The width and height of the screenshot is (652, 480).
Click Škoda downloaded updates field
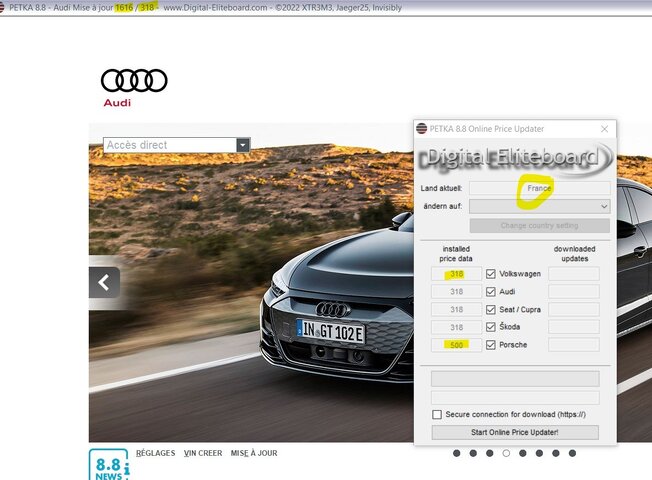click(x=574, y=327)
